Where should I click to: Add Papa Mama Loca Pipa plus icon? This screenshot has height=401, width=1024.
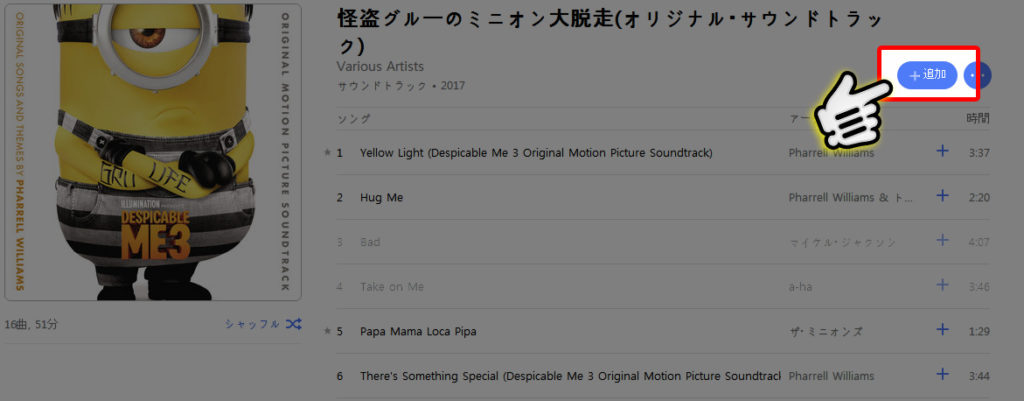942,330
